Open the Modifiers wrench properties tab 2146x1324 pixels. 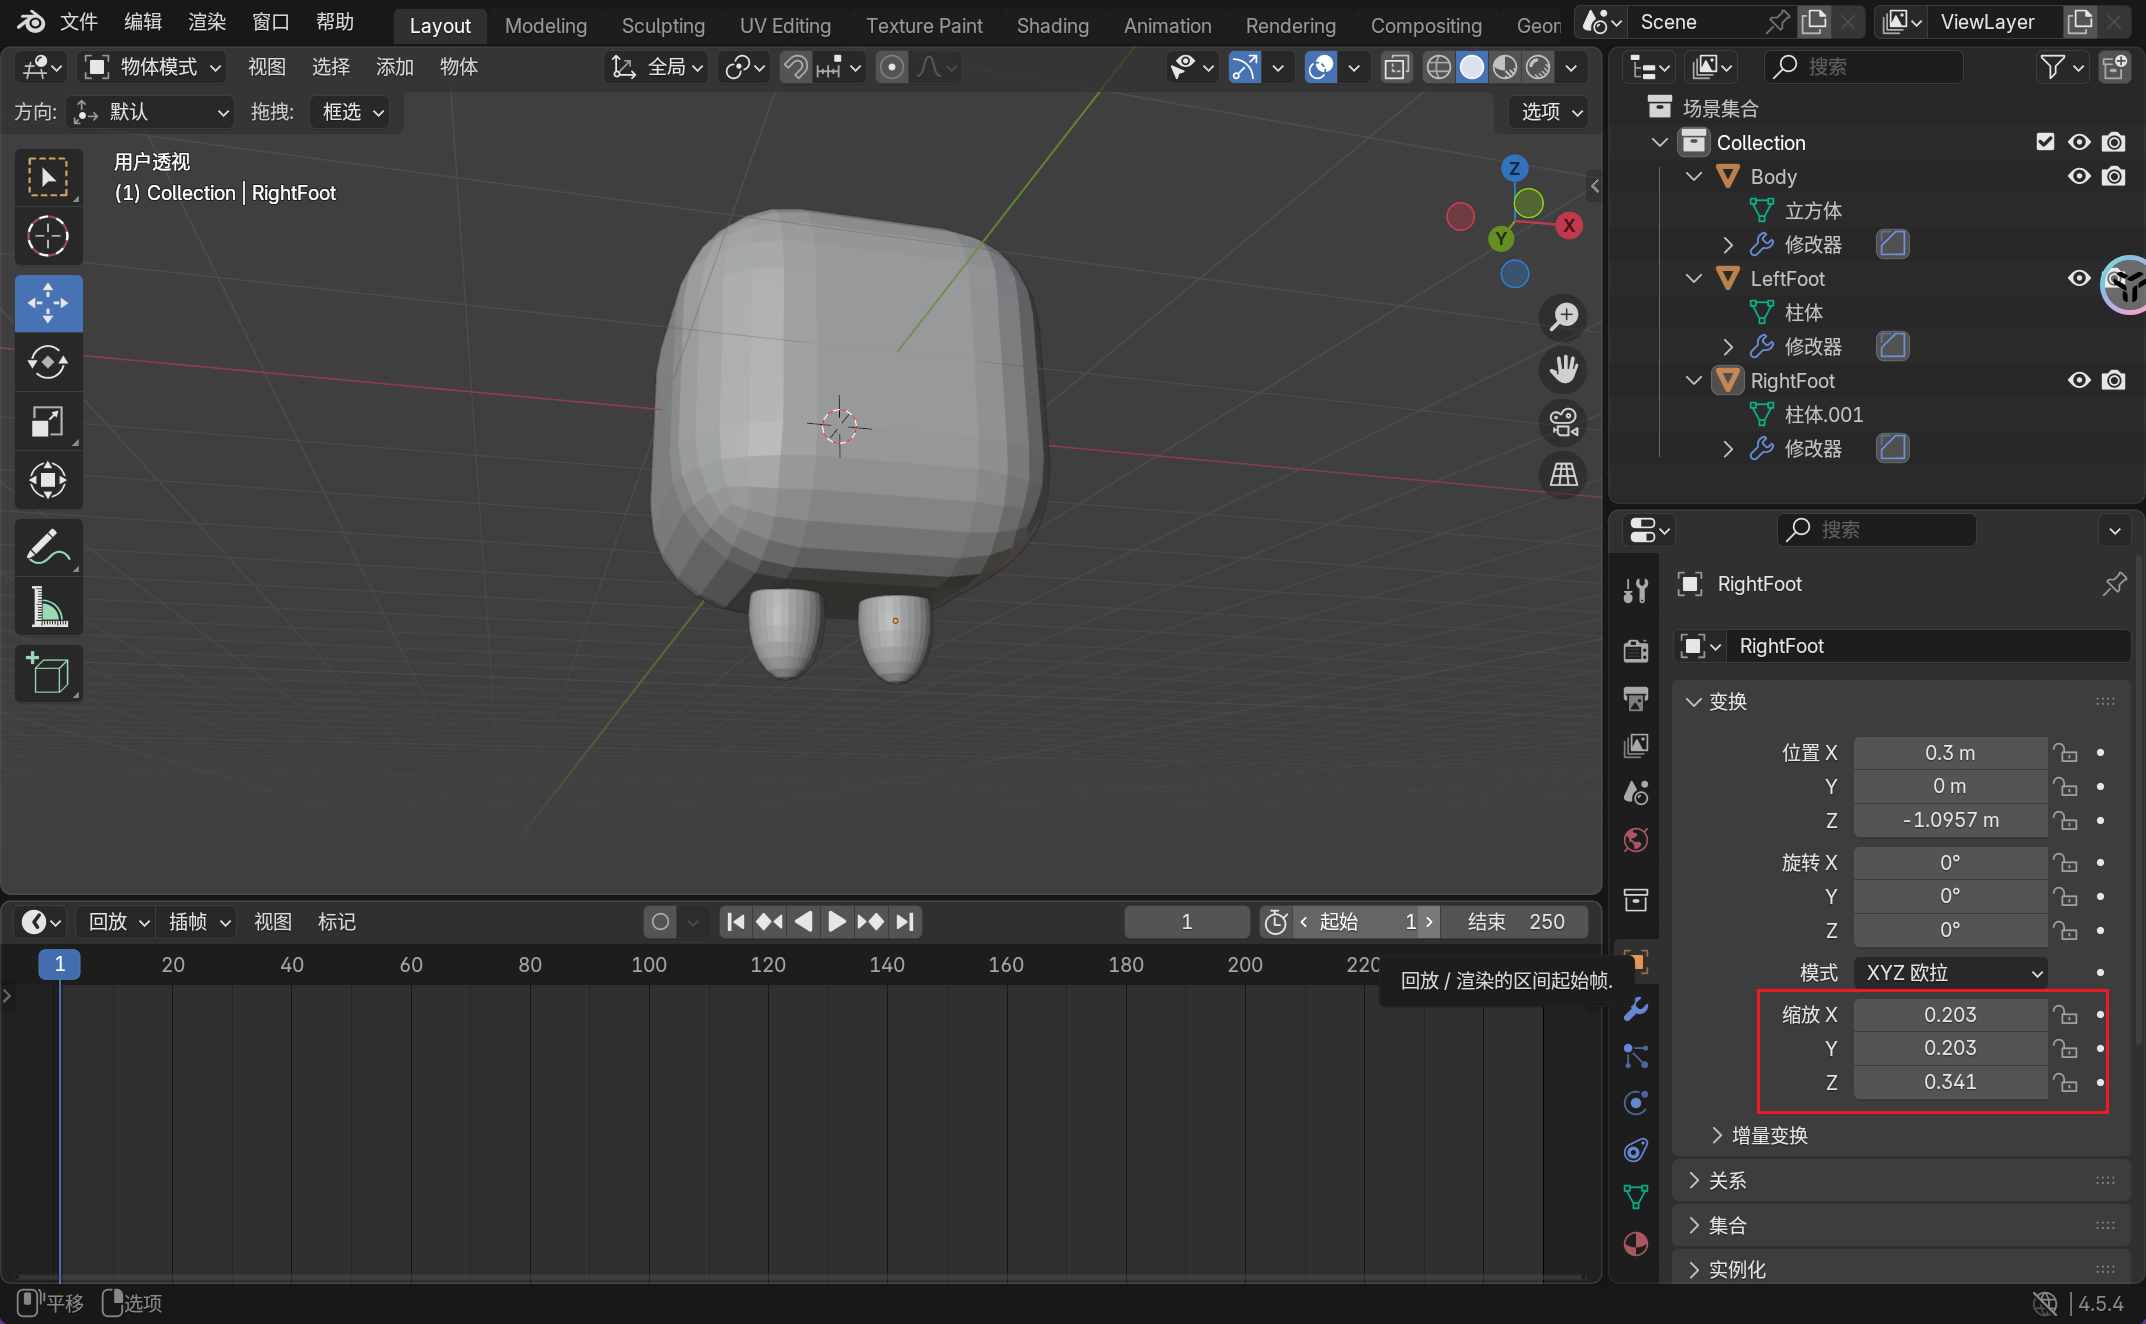[1636, 1009]
